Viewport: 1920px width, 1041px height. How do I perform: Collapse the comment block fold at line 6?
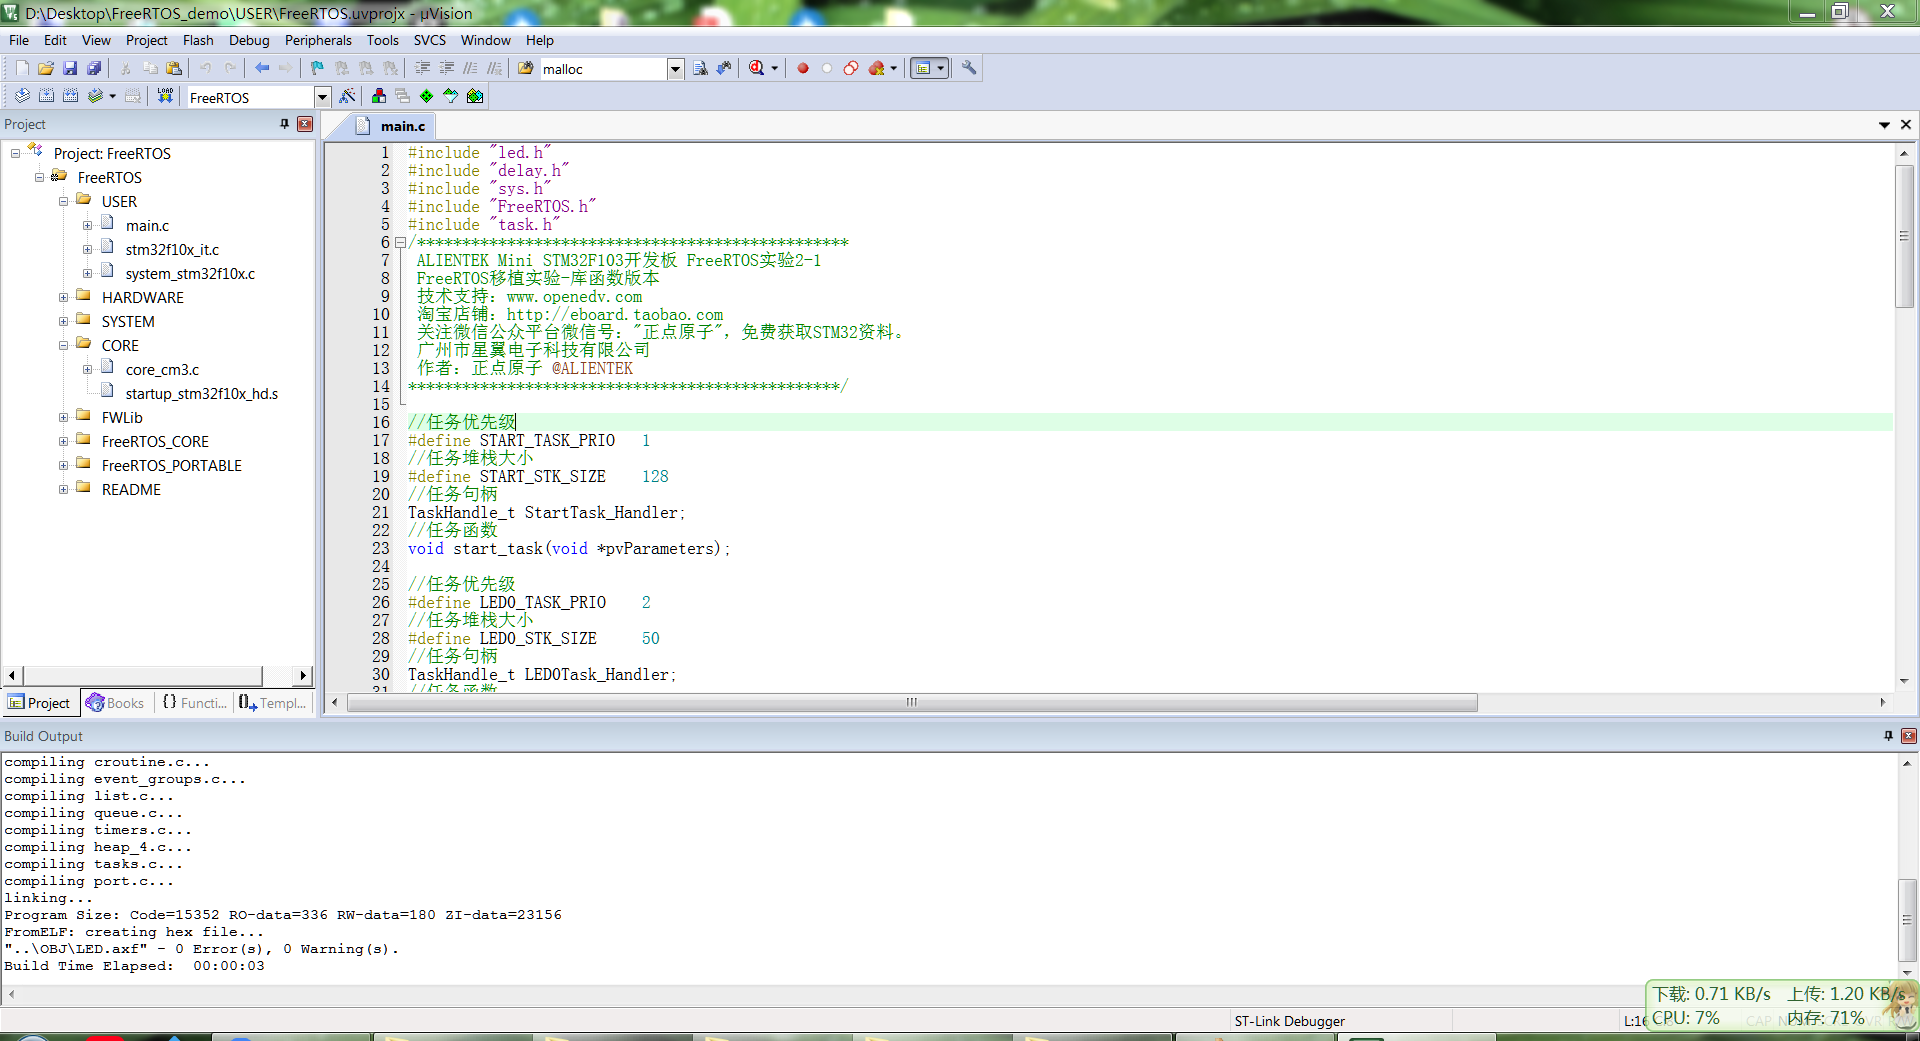[400, 243]
